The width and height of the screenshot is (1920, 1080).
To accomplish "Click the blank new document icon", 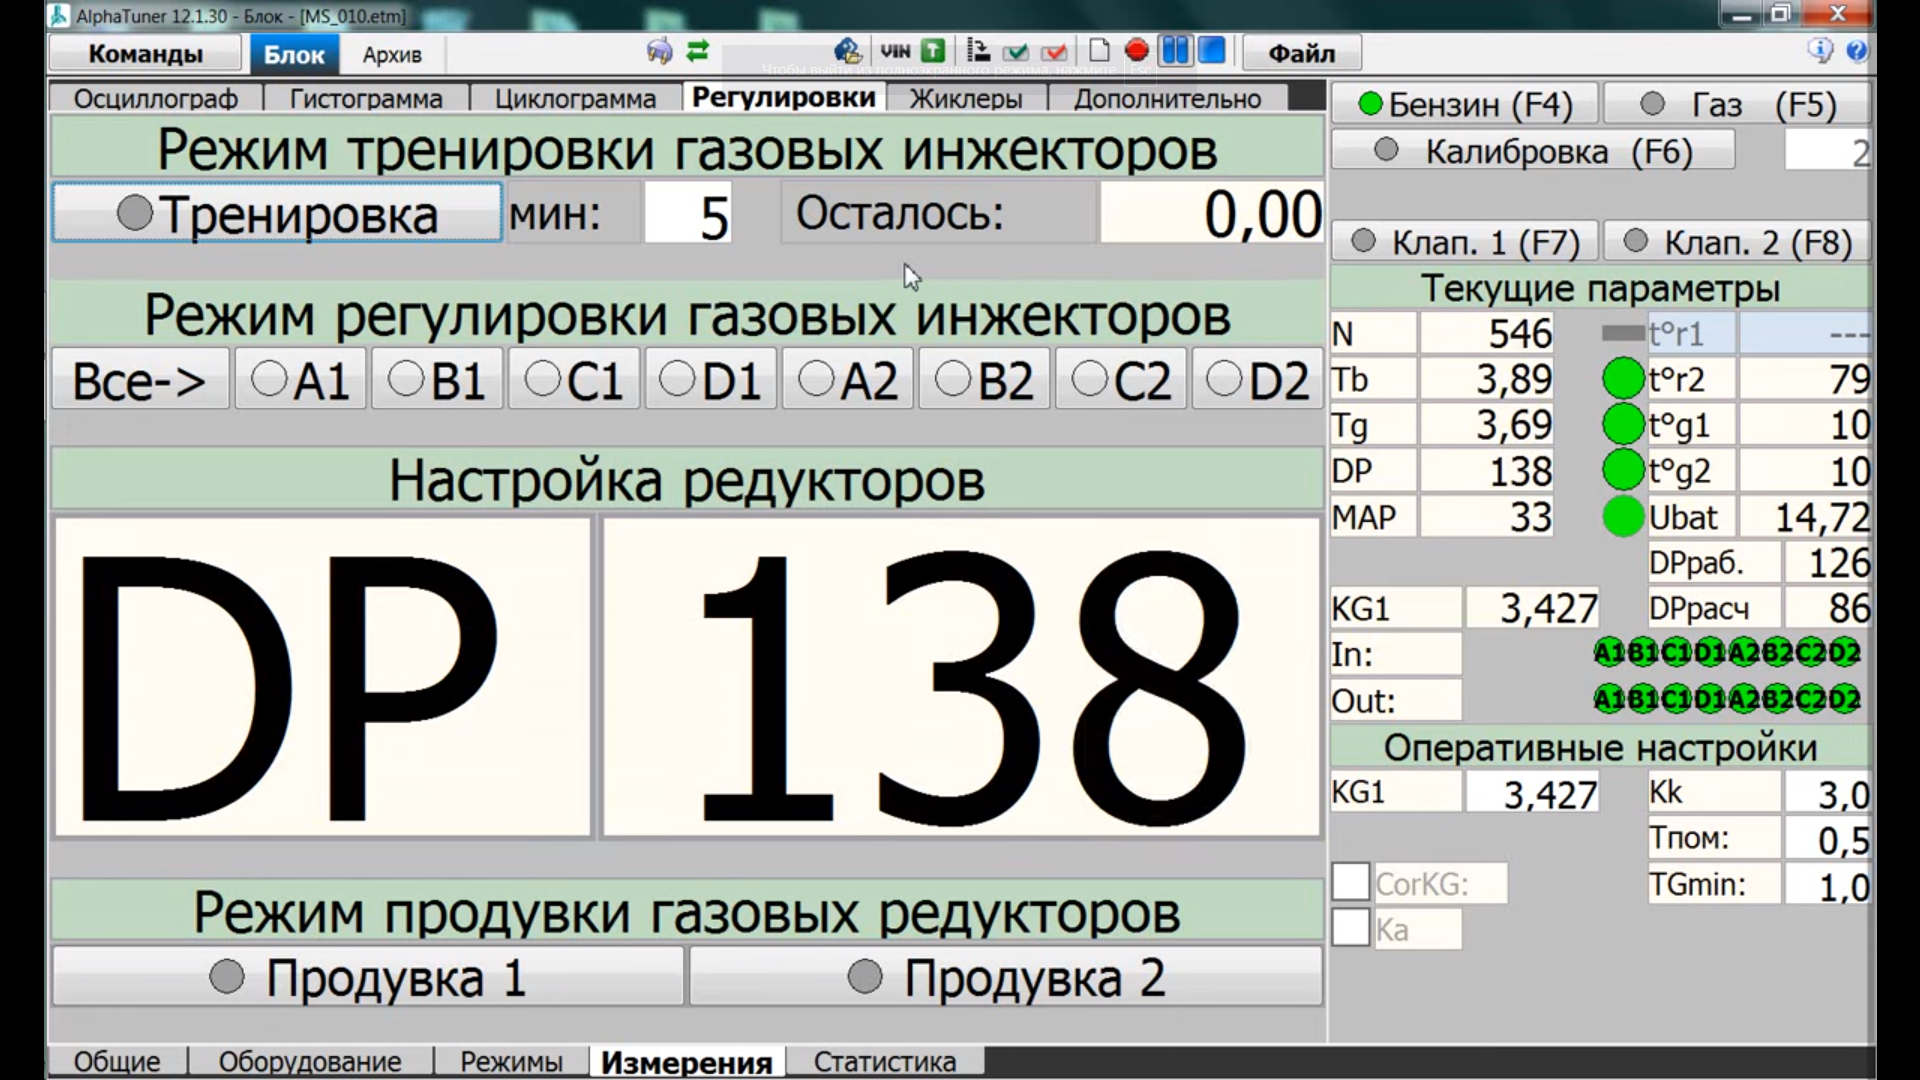I will tap(1099, 51).
